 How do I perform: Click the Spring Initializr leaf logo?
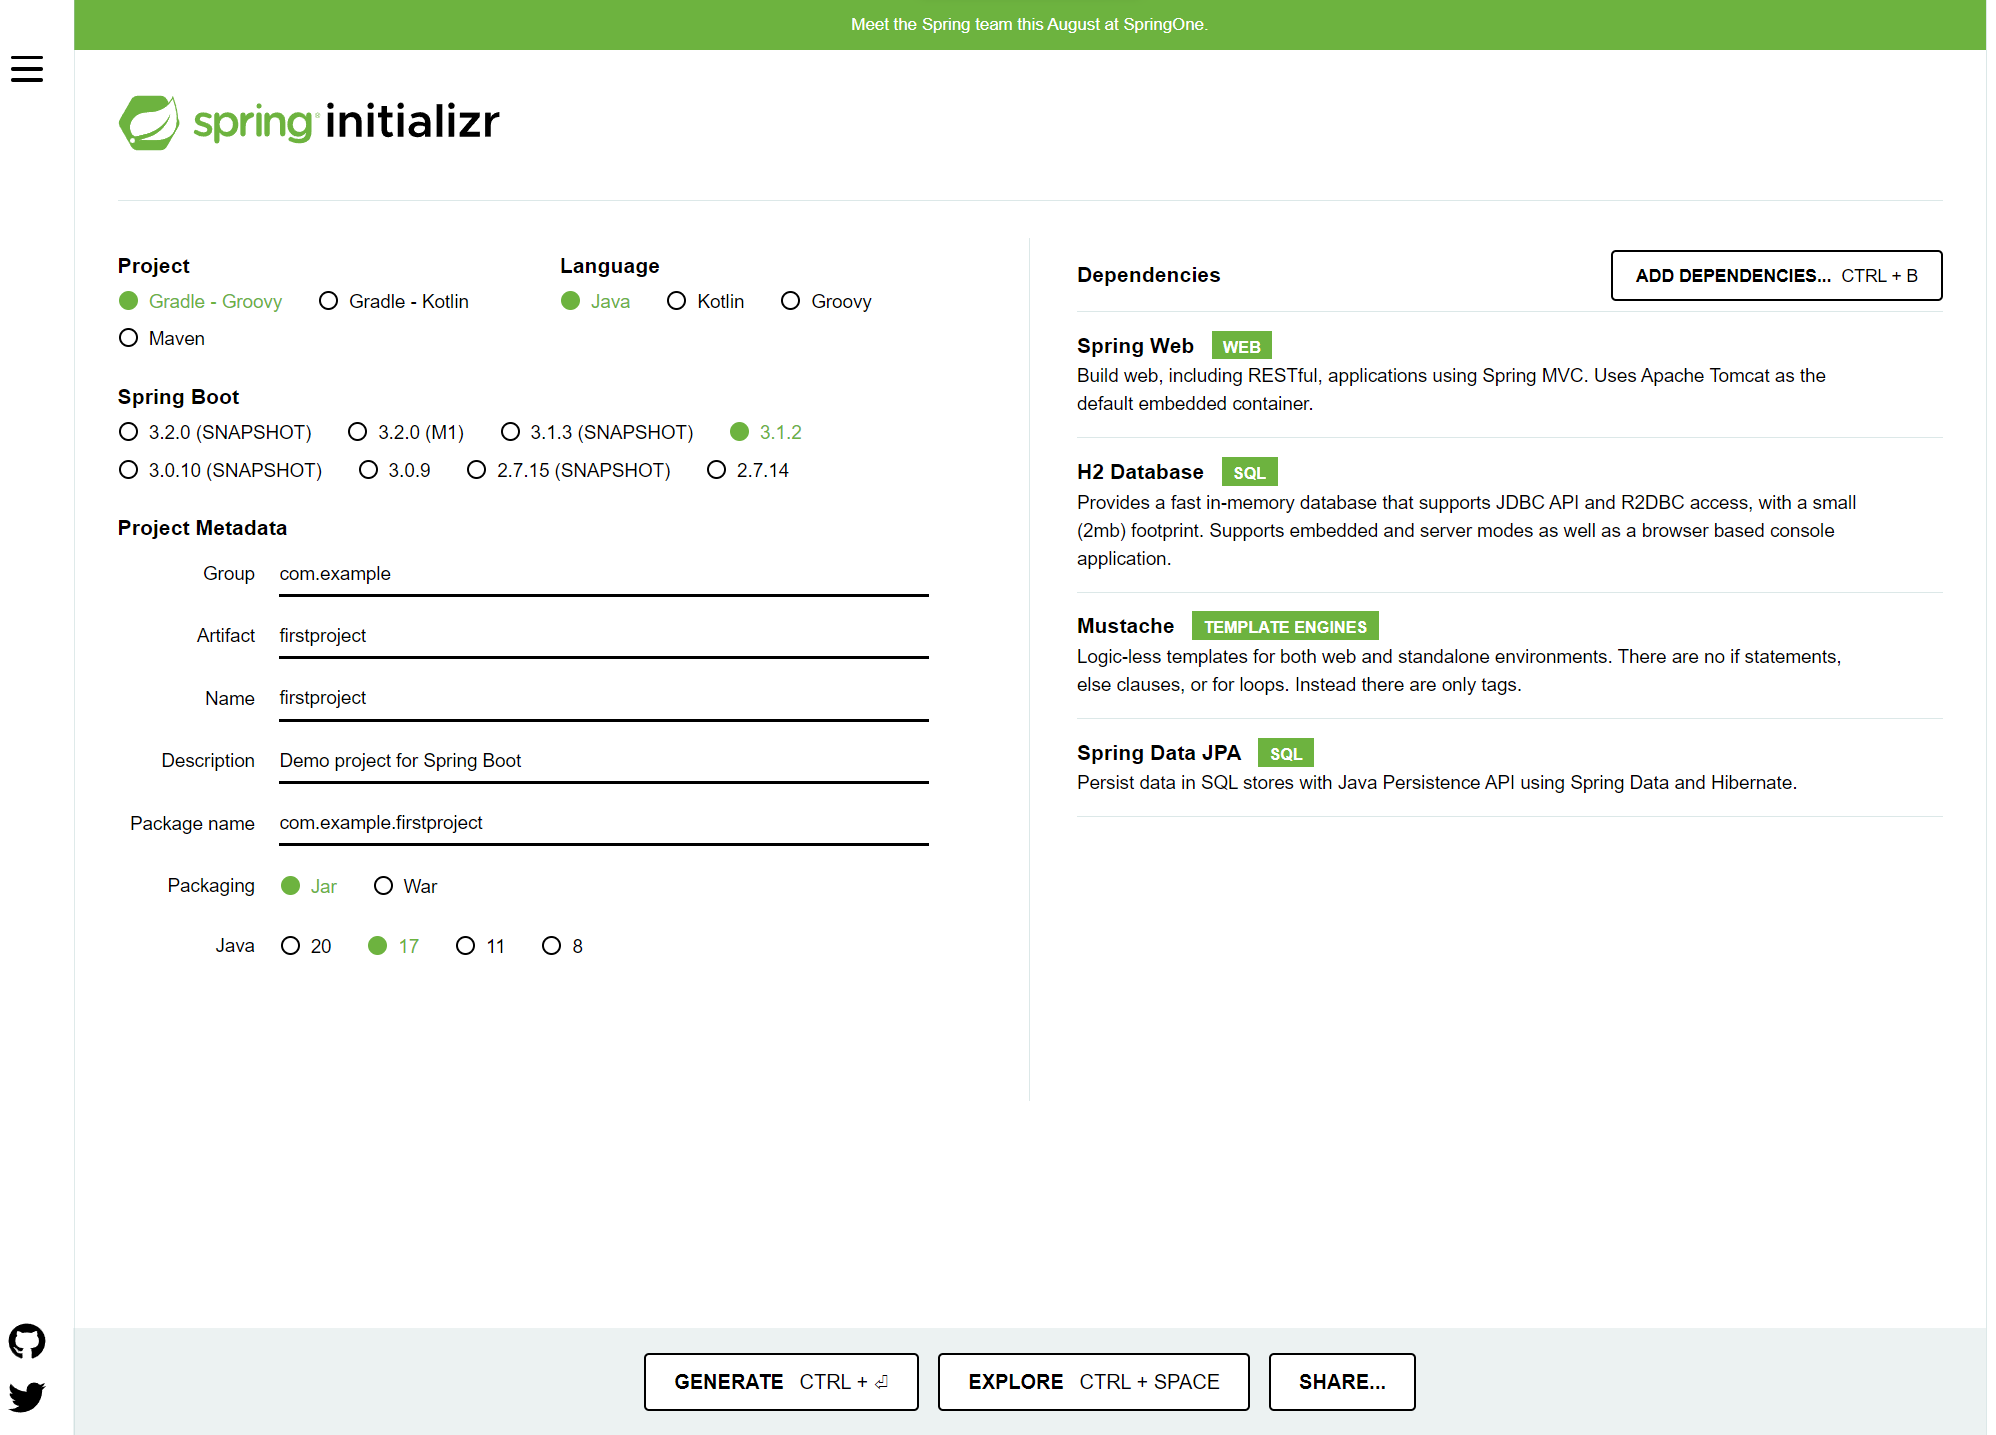coord(149,122)
